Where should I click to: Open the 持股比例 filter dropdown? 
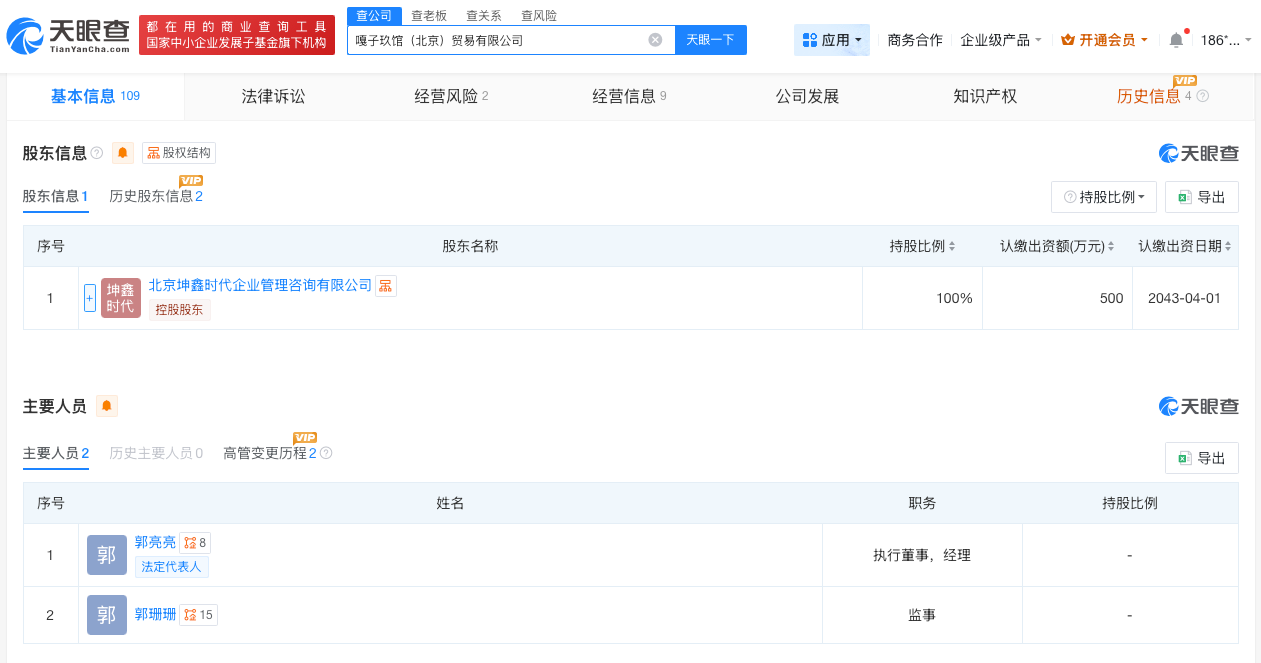point(1104,196)
